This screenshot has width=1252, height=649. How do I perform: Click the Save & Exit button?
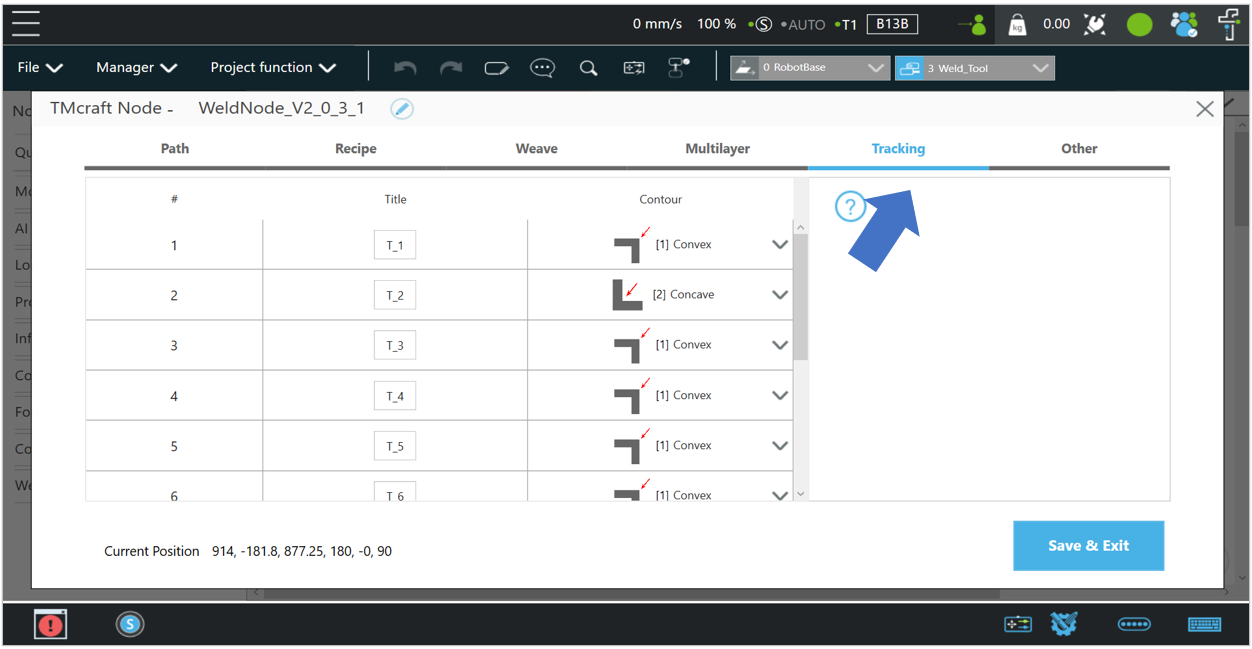[x=1088, y=546]
